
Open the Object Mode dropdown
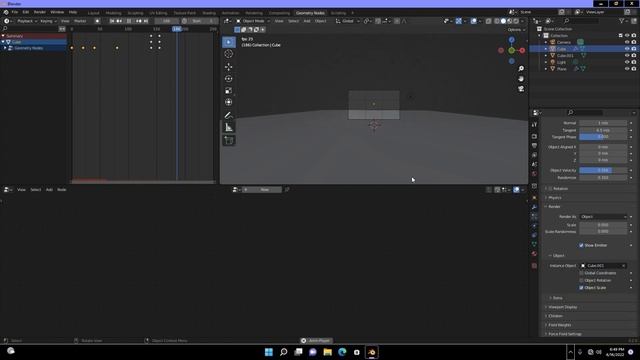[x=253, y=21]
